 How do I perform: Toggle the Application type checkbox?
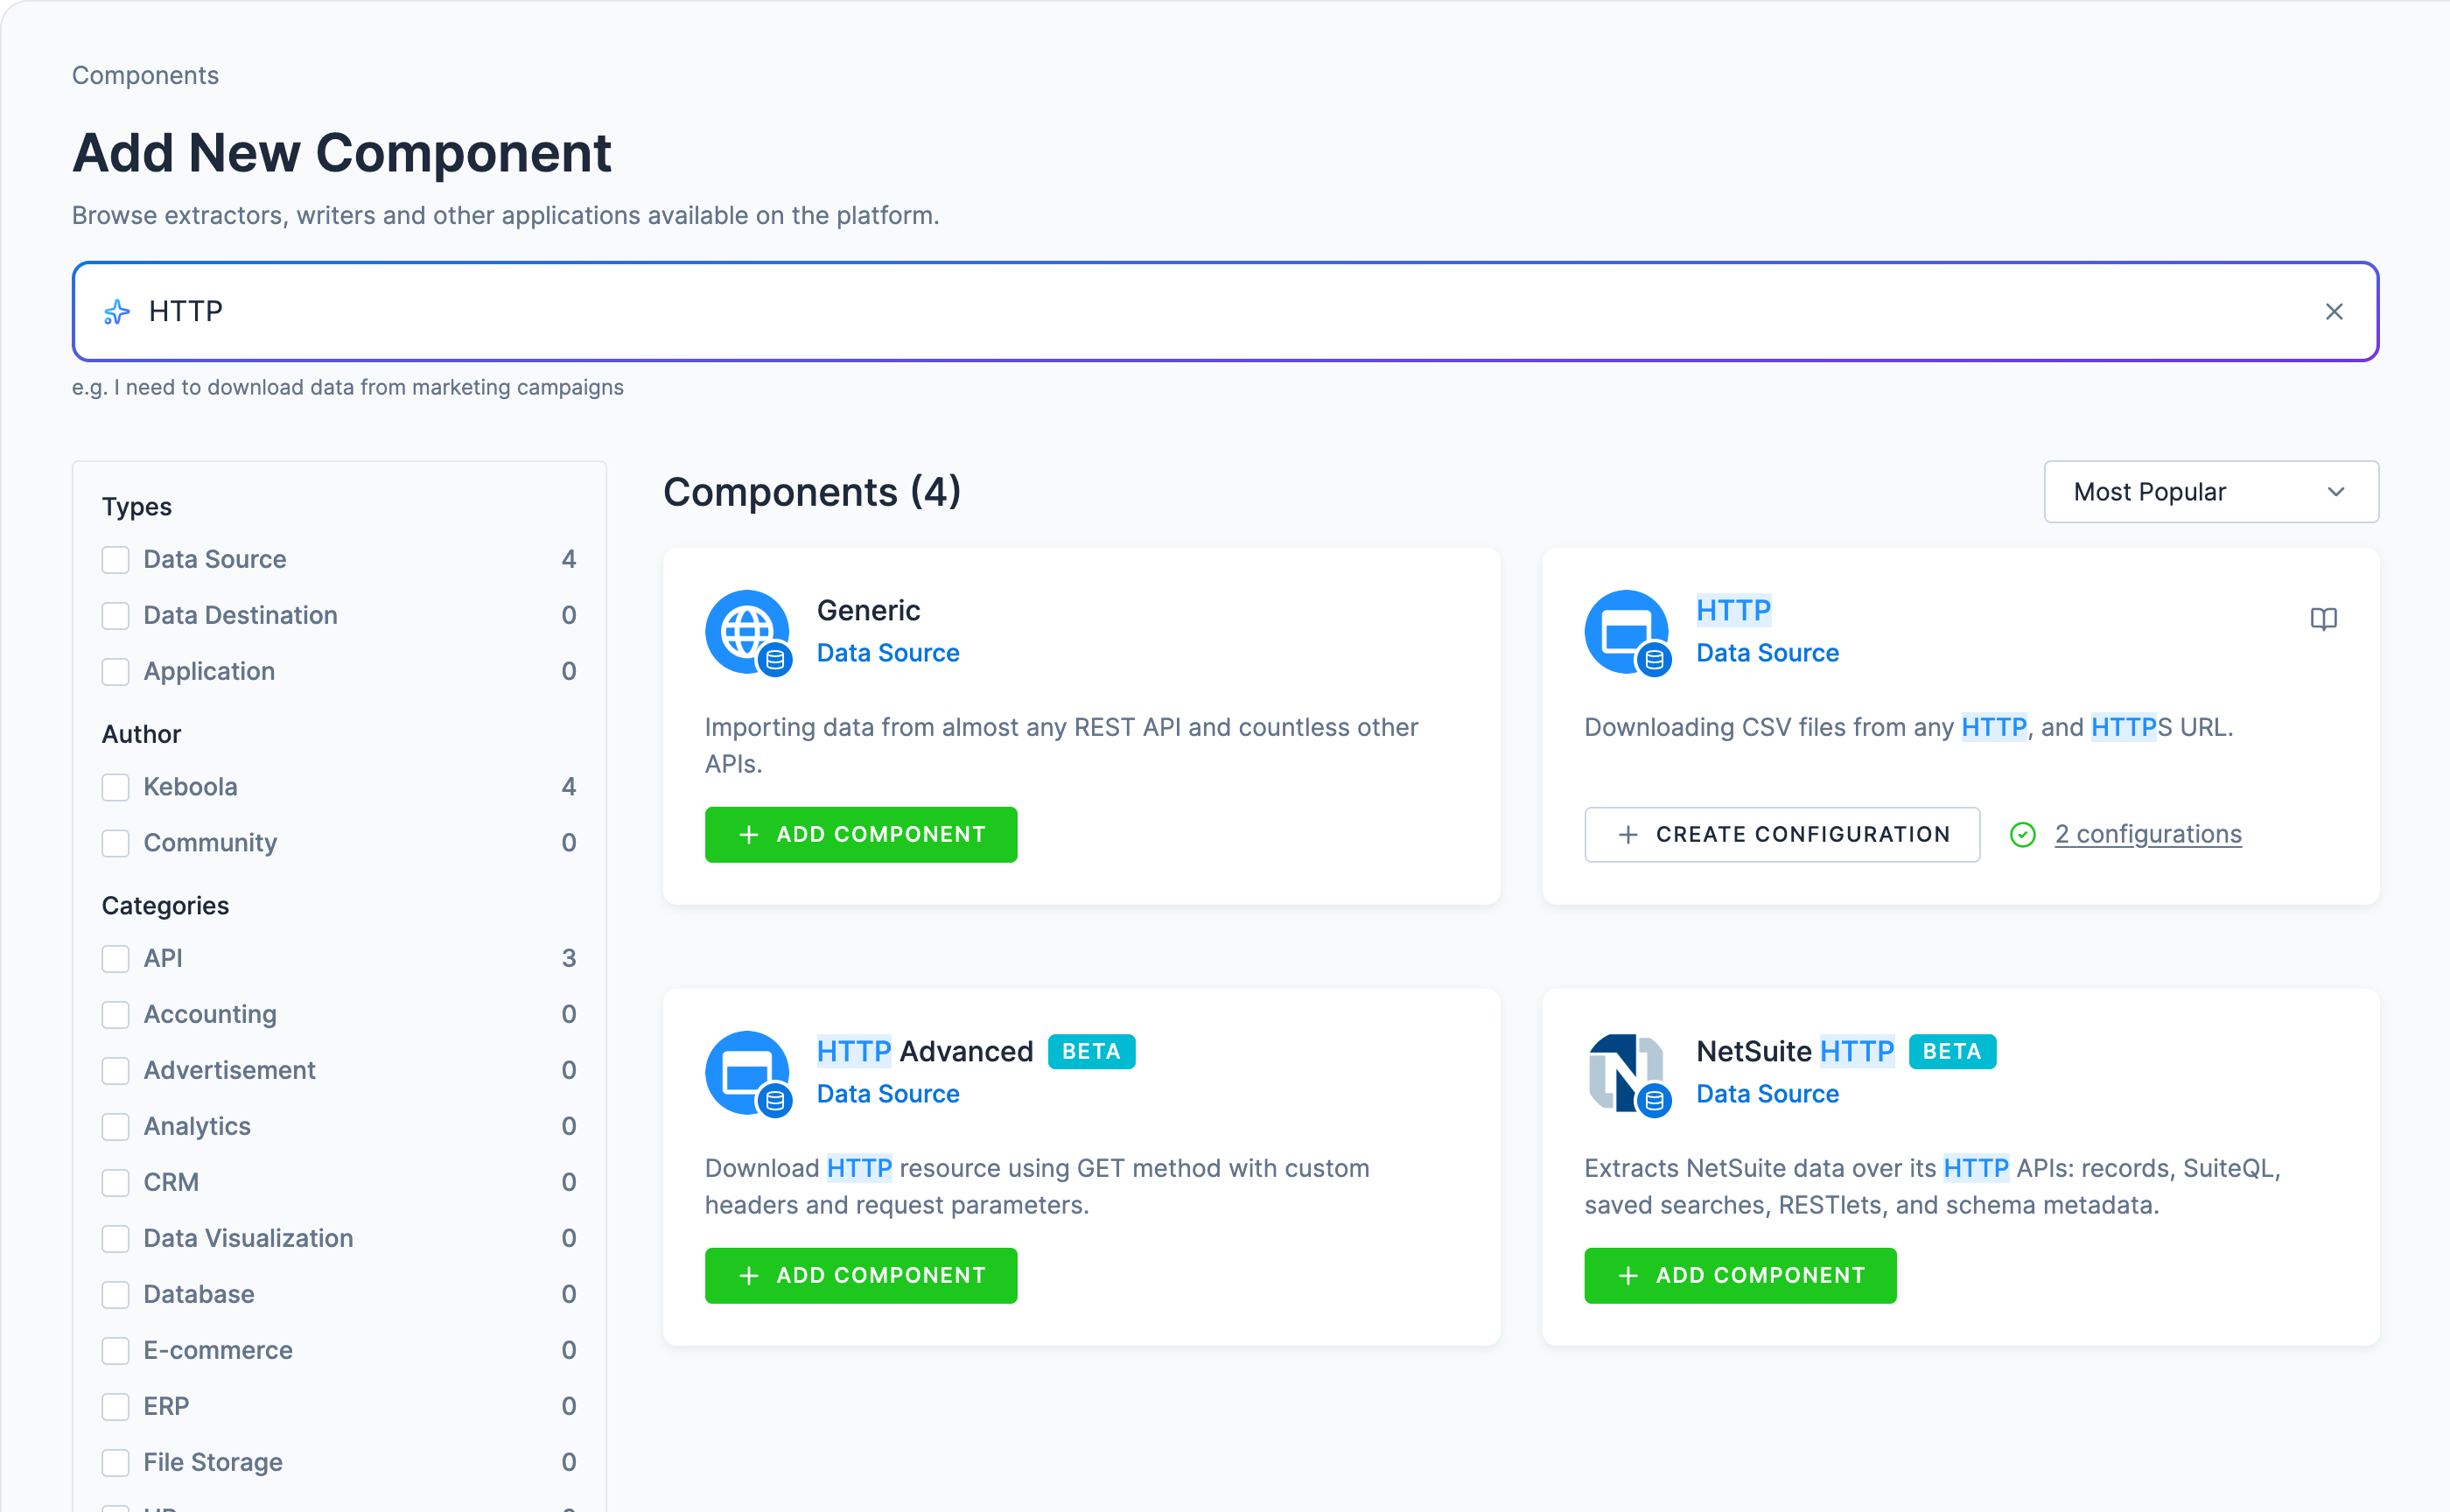pyautogui.click(x=116, y=672)
